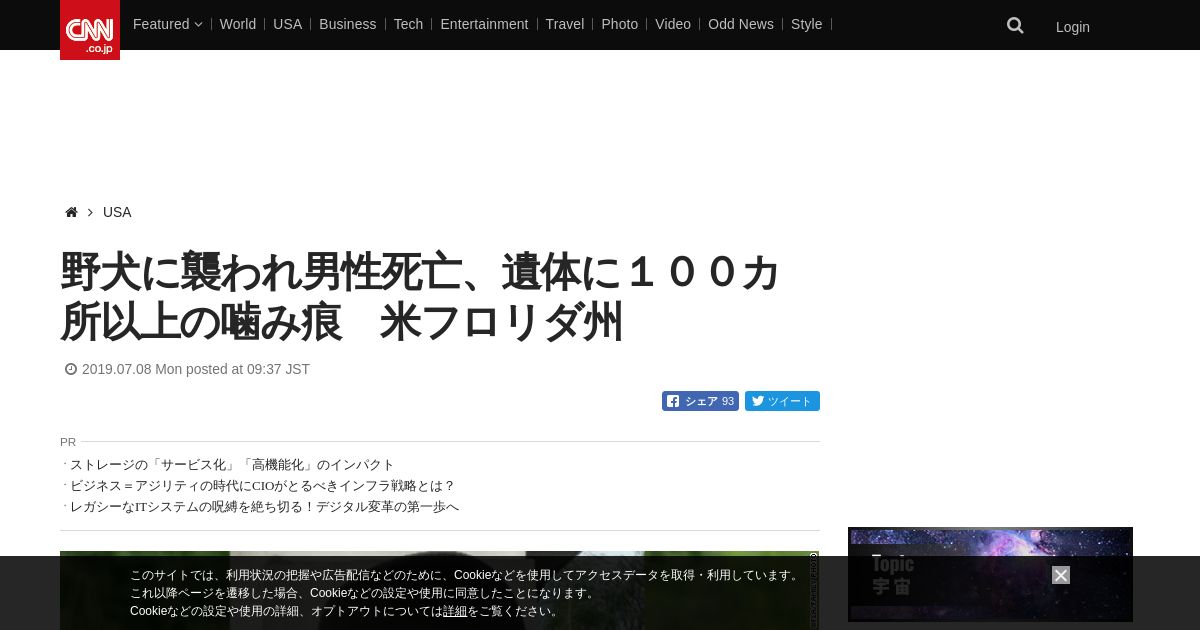Open the Travel section
This screenshot has height=630, width=1200.
pos(565,24)
